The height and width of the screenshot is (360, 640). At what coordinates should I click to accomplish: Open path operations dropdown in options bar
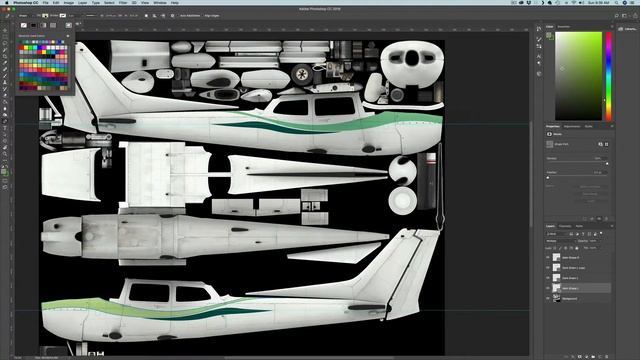tap(146, 16)
